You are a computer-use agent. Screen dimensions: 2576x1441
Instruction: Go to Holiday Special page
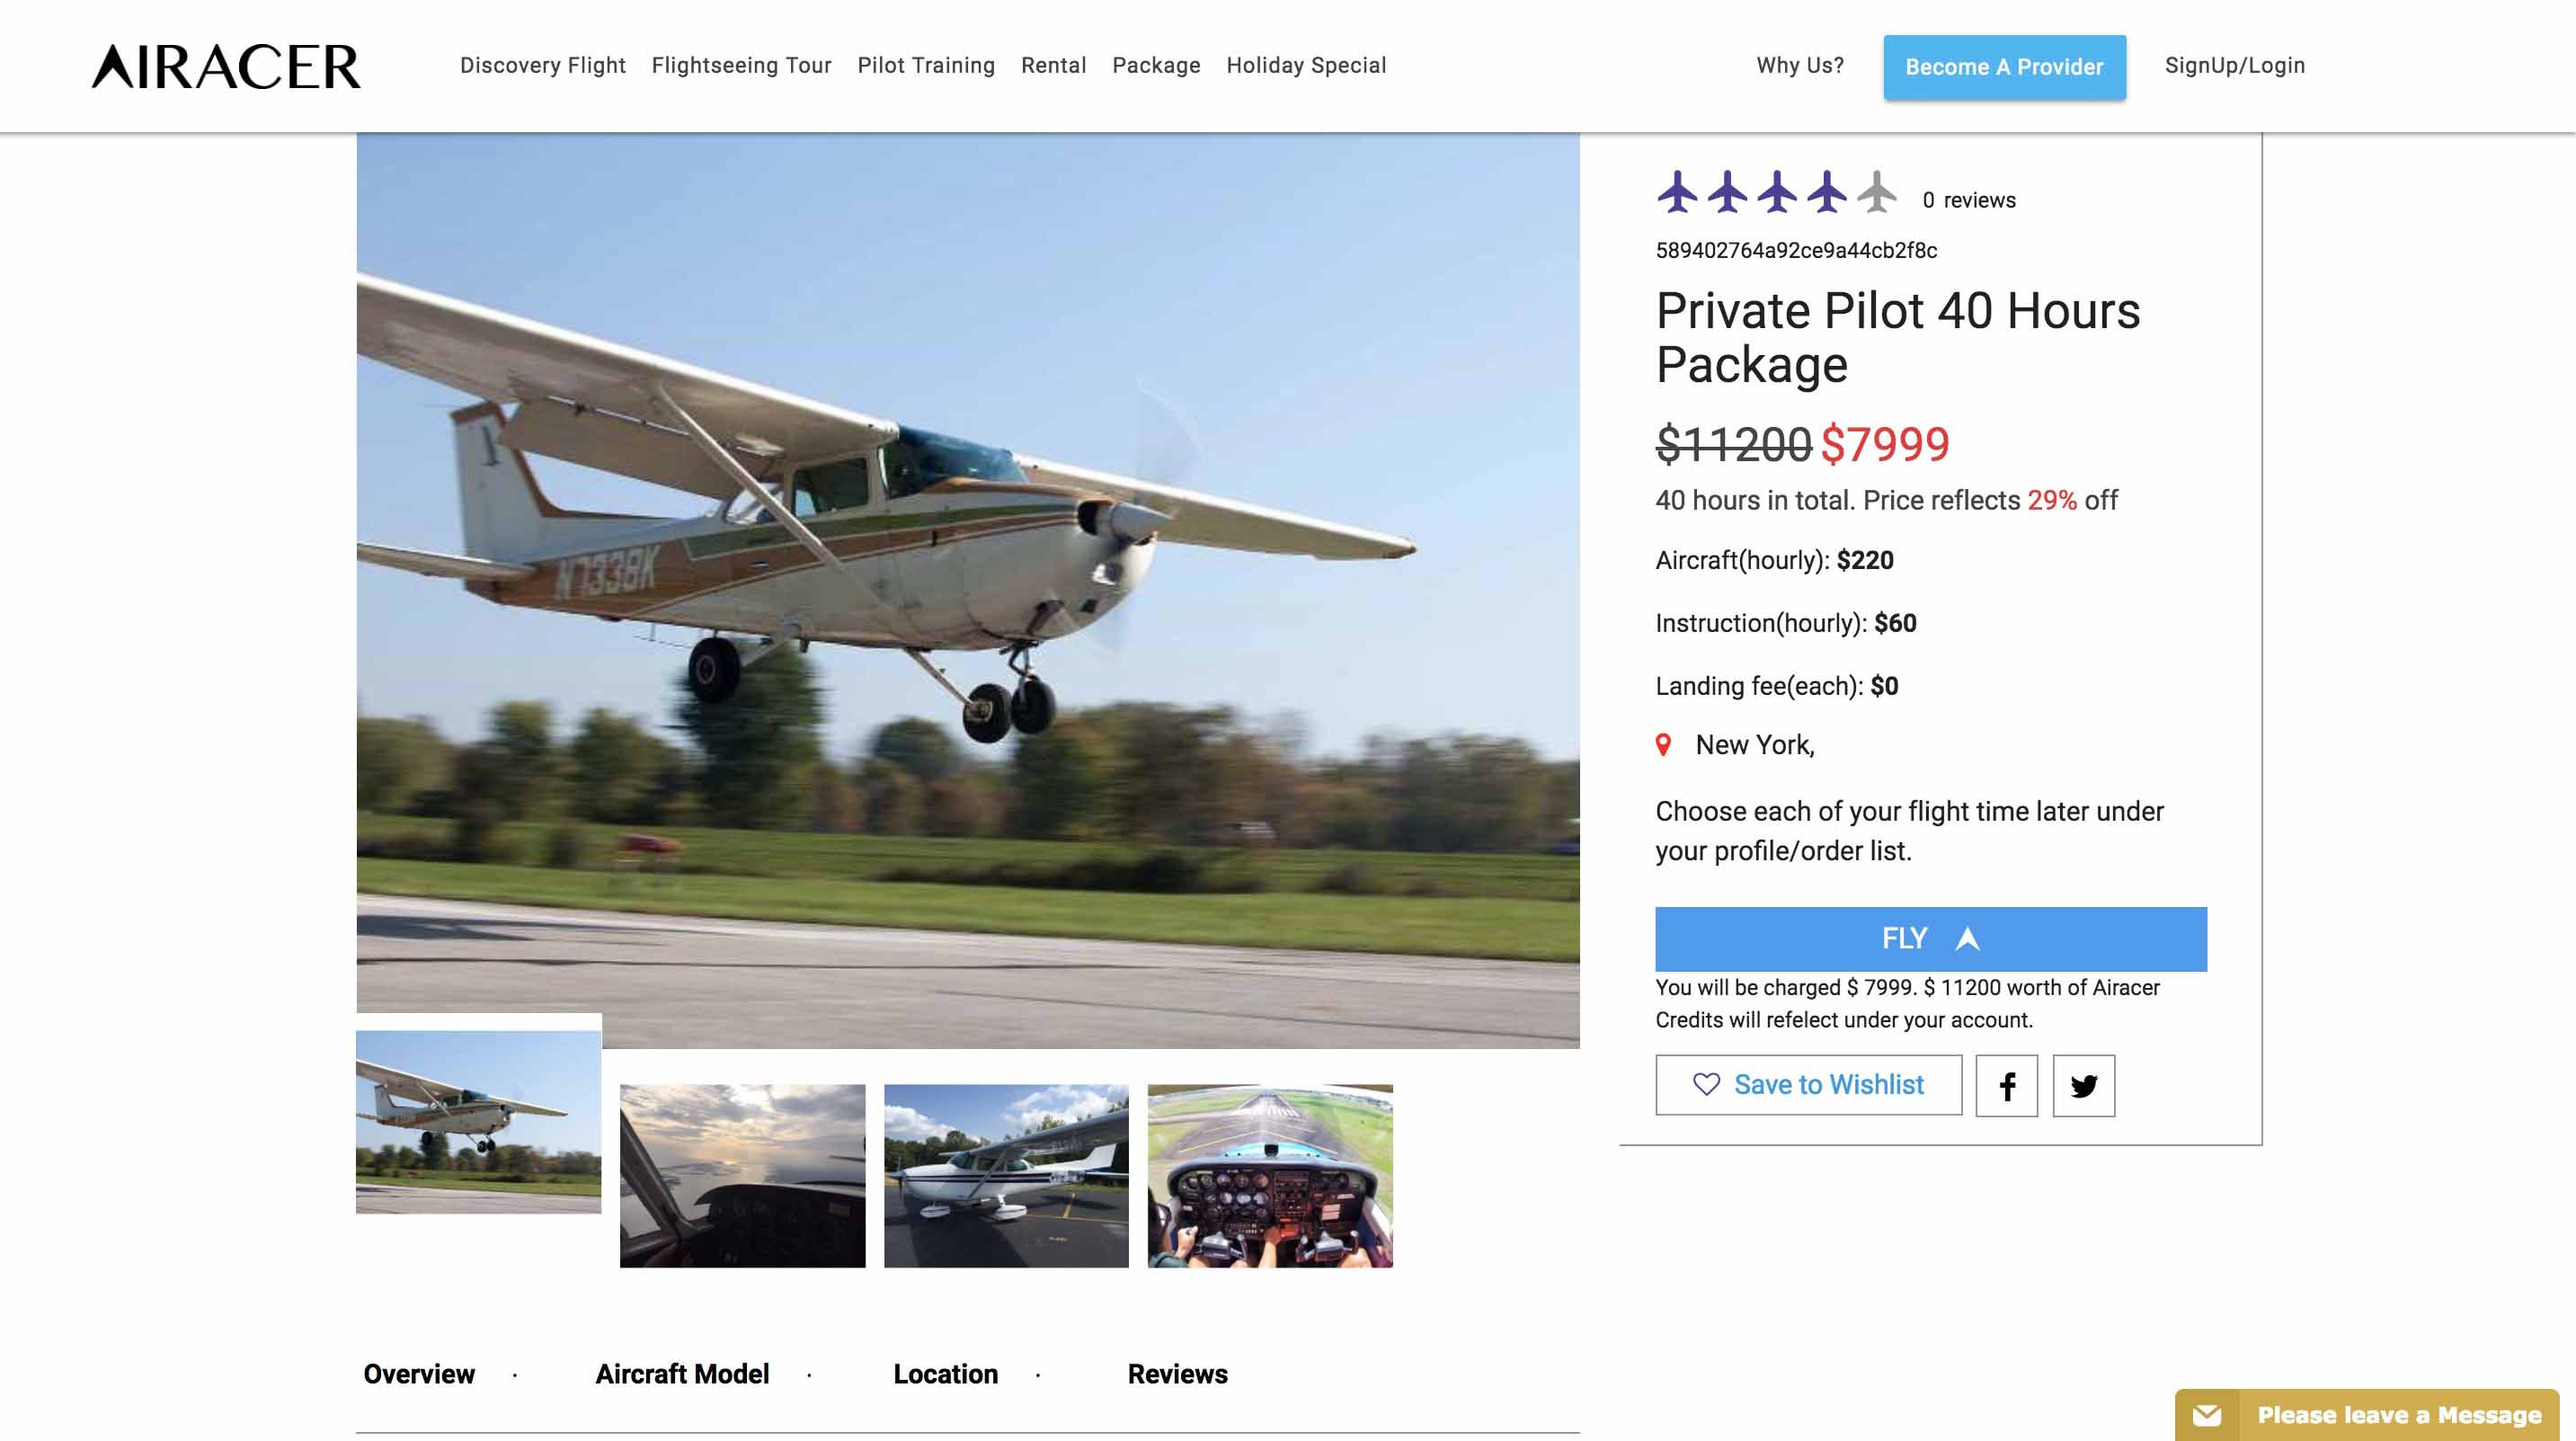[x=1306, y=66]
